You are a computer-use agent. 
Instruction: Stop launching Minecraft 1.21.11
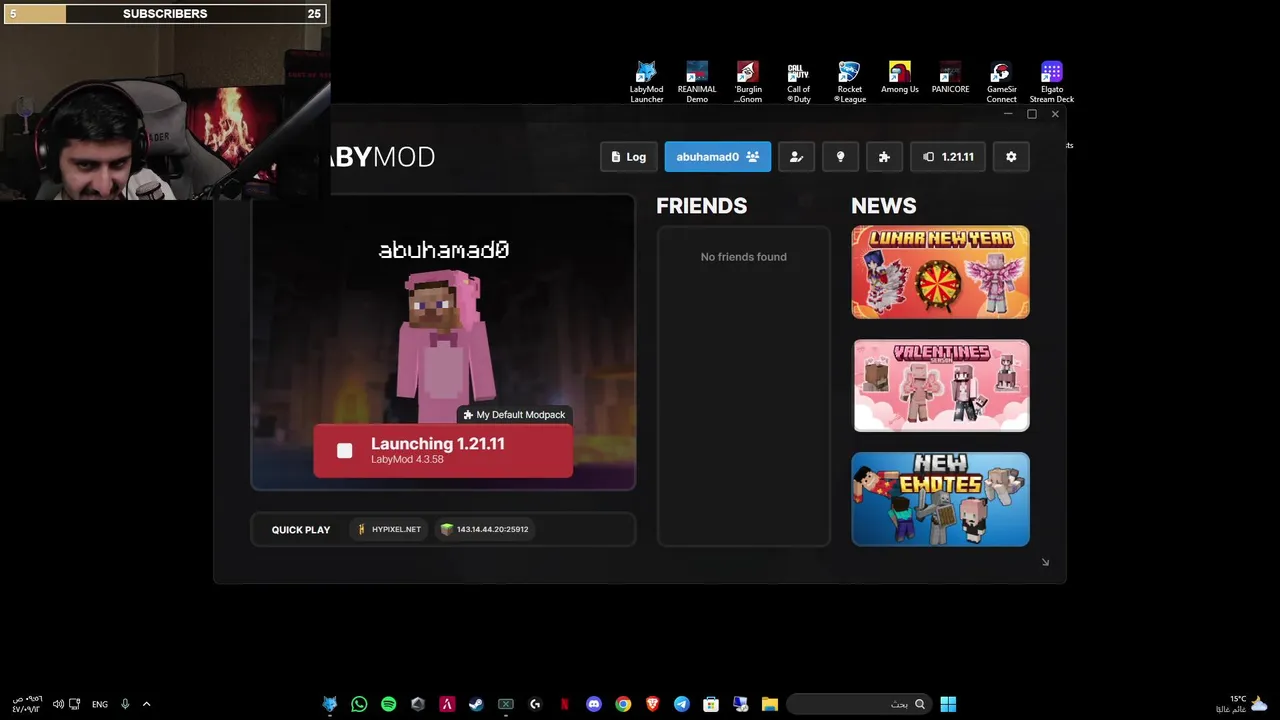pos(443,451)
